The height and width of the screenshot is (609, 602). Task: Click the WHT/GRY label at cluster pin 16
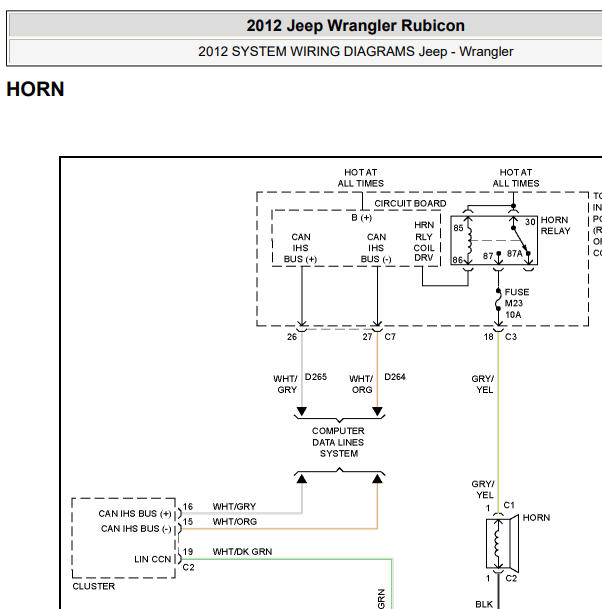point(234,506)
